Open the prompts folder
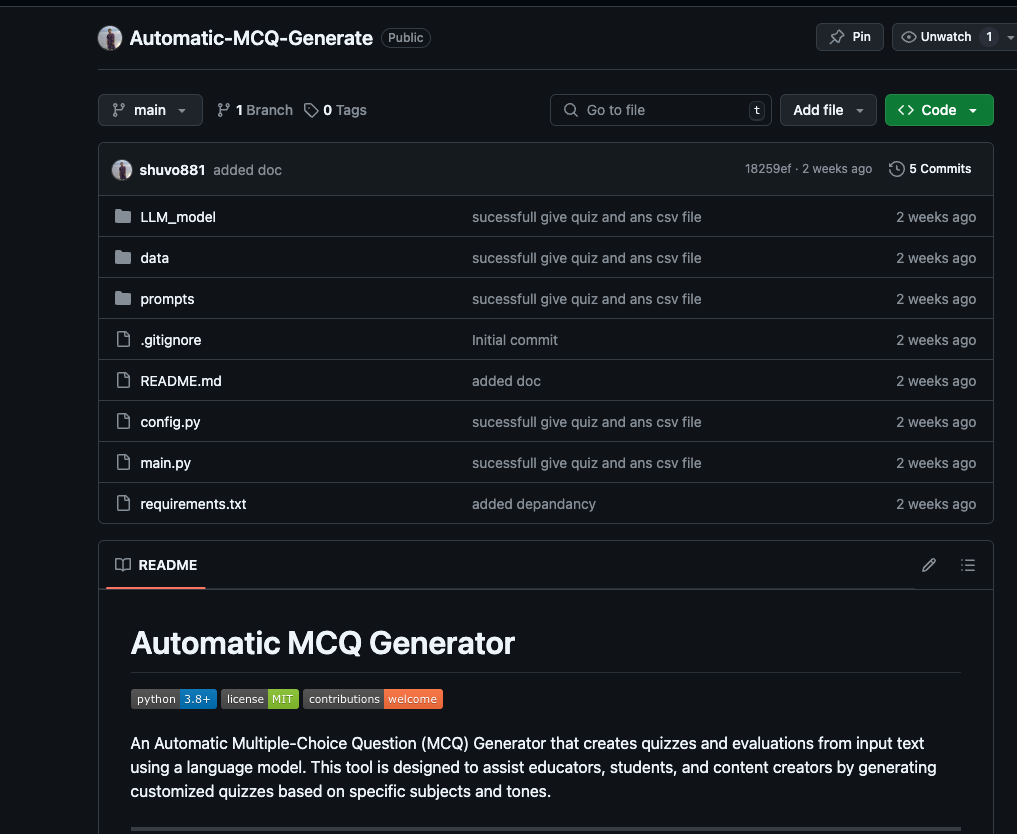The image size is (1017, 834). pos(167,299)
